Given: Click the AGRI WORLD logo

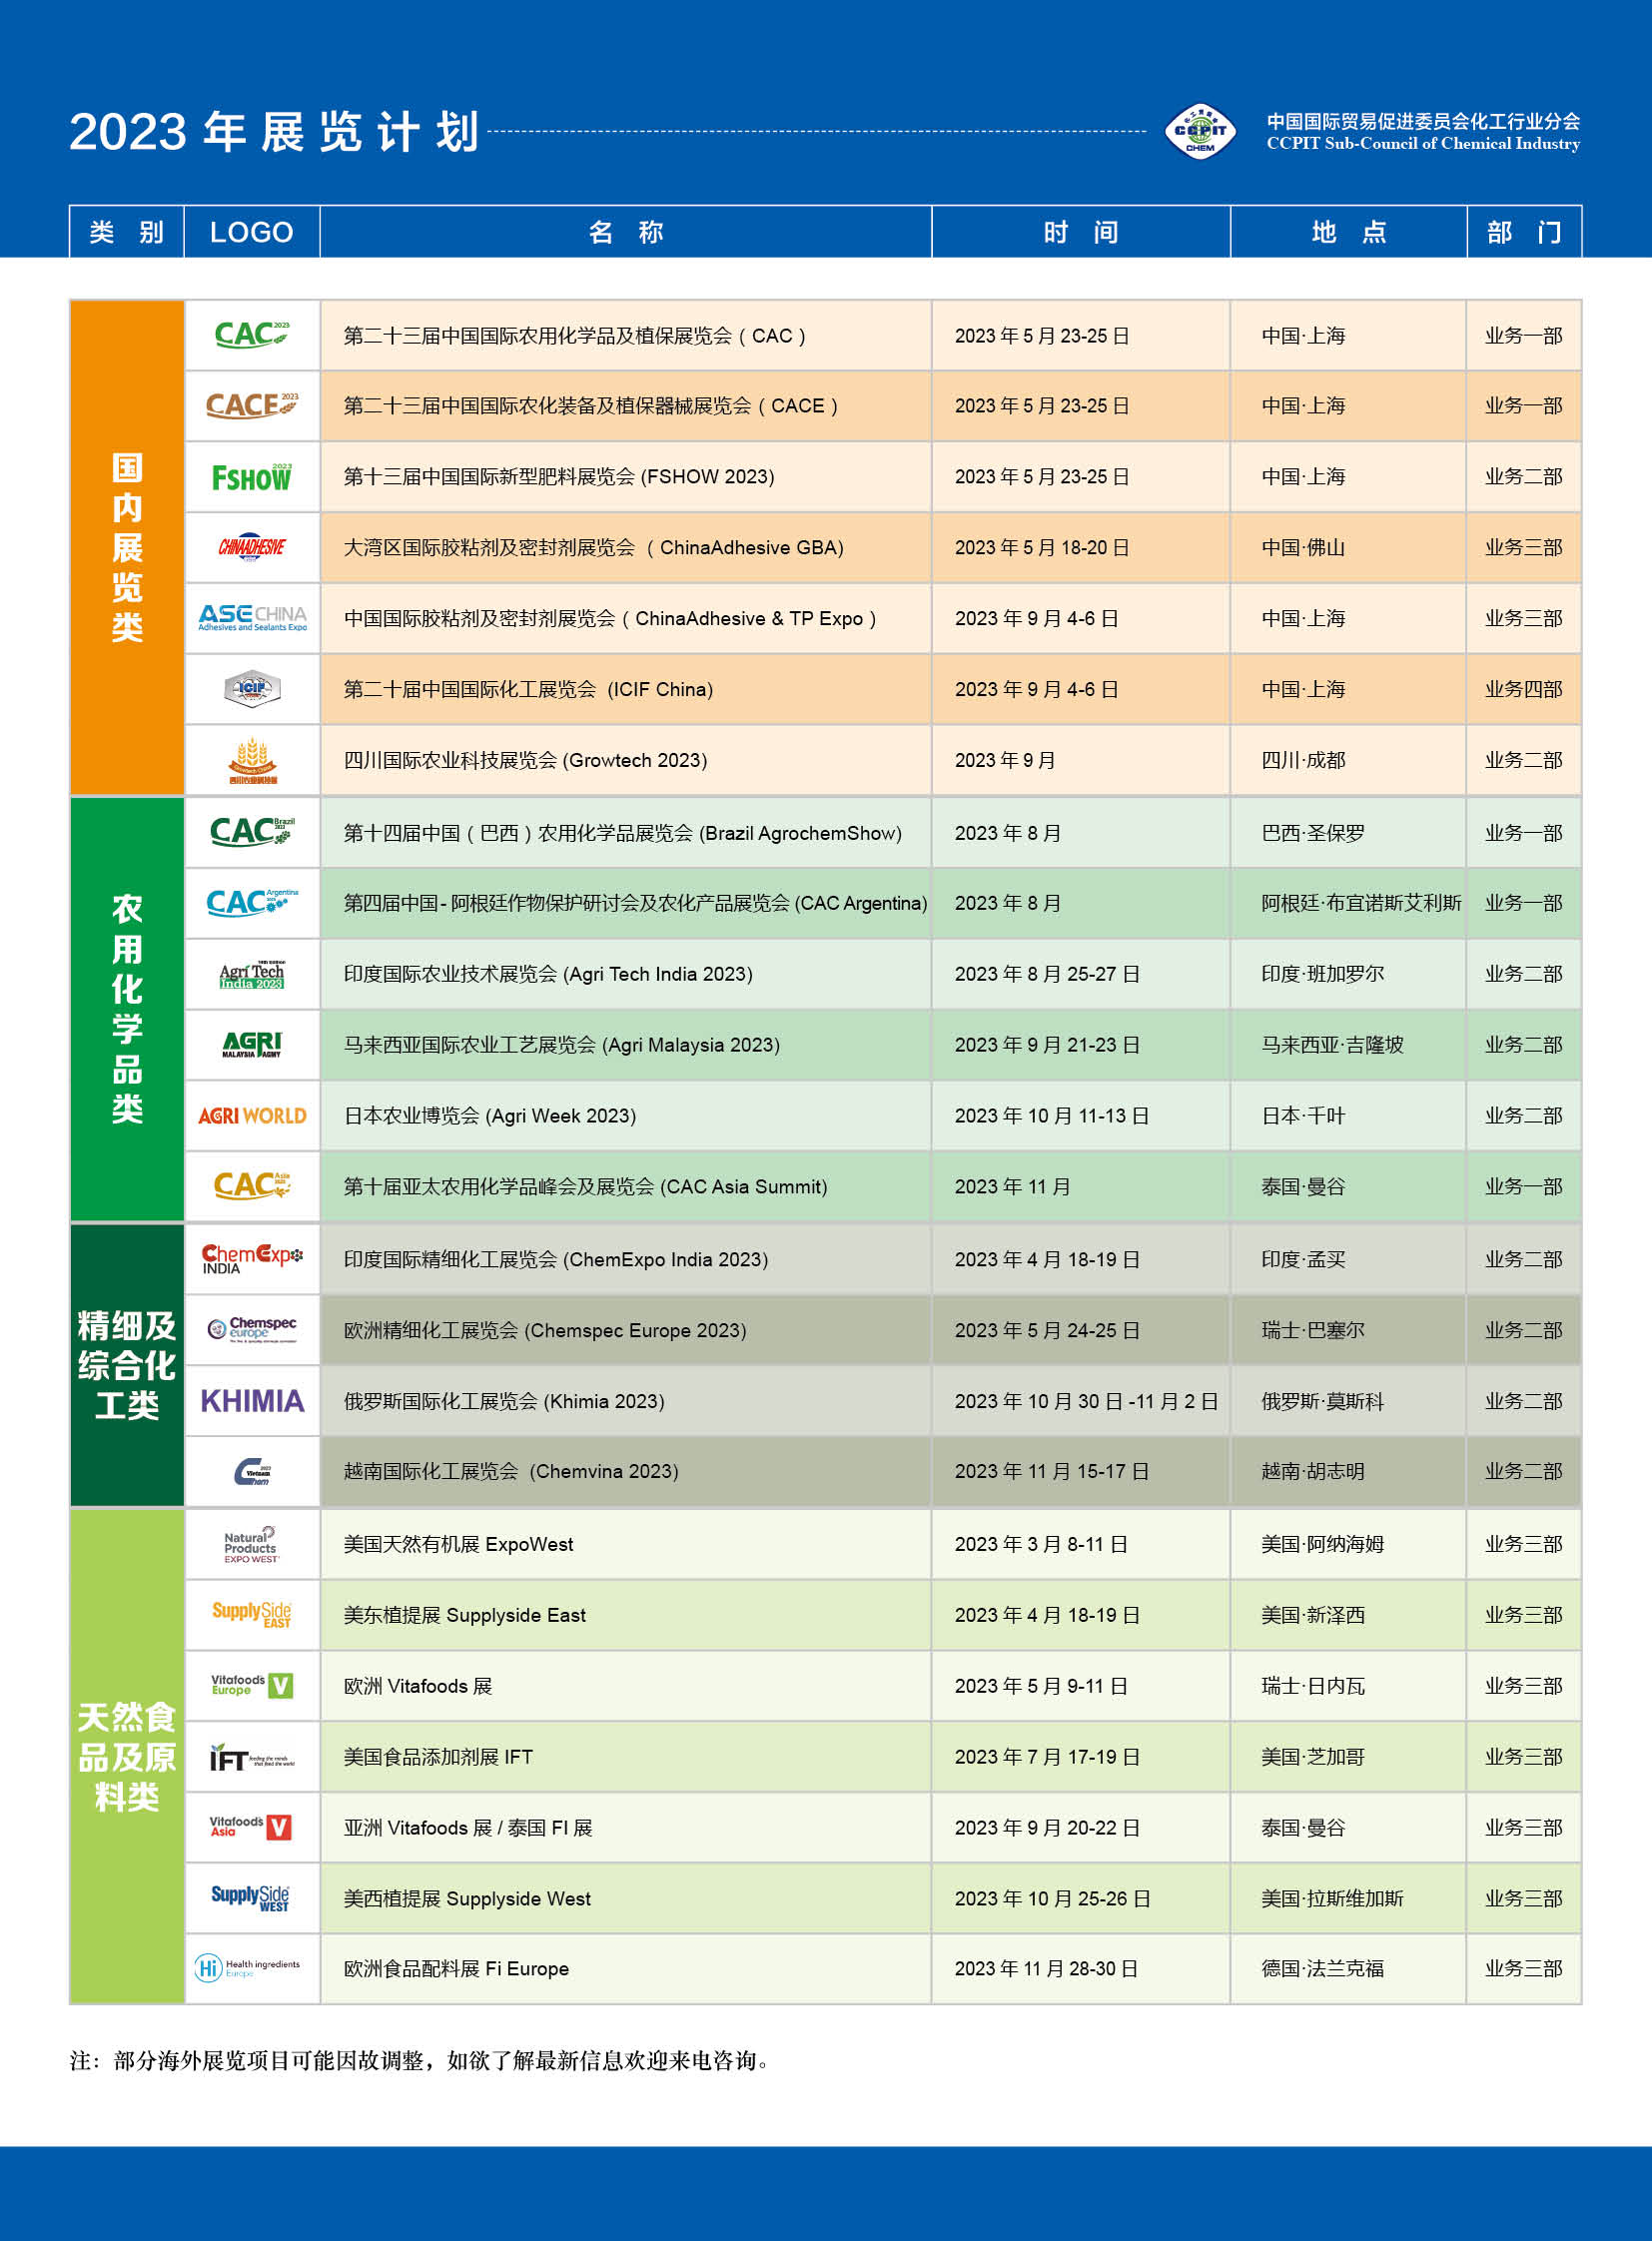Looking at the screenshot, I should [252, 1116].
